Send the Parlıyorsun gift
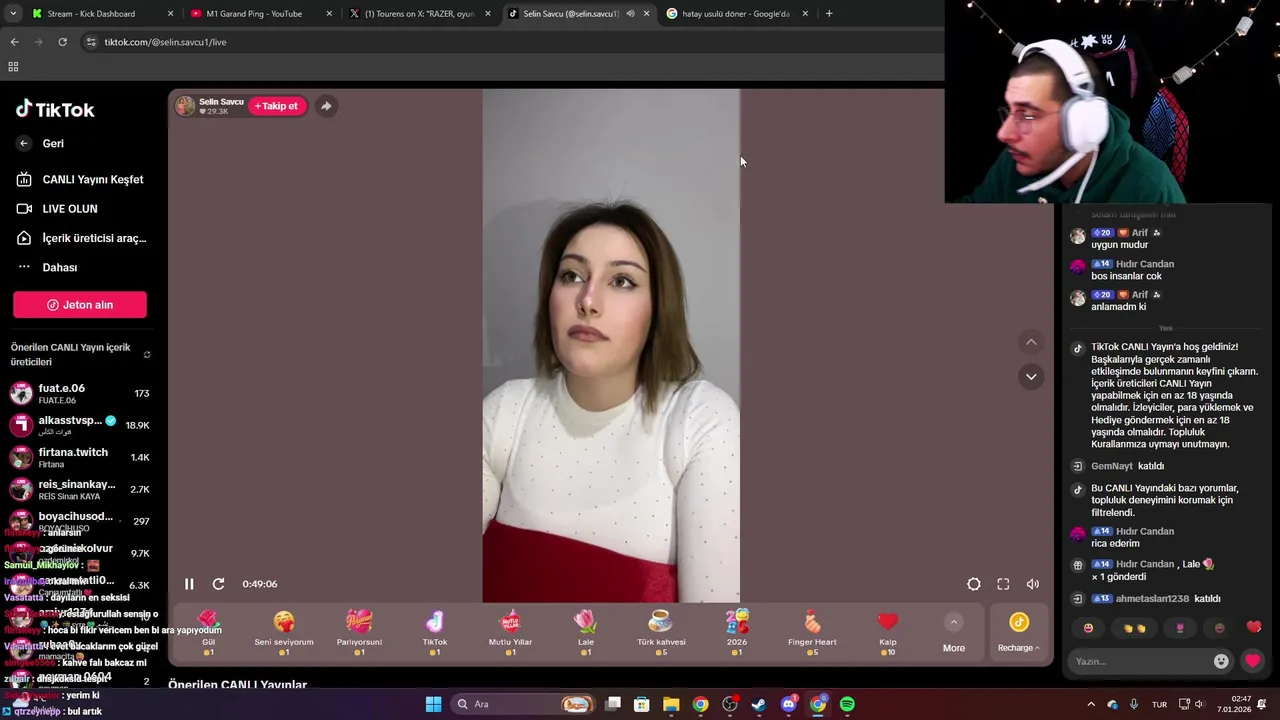 tap(359, 632)
